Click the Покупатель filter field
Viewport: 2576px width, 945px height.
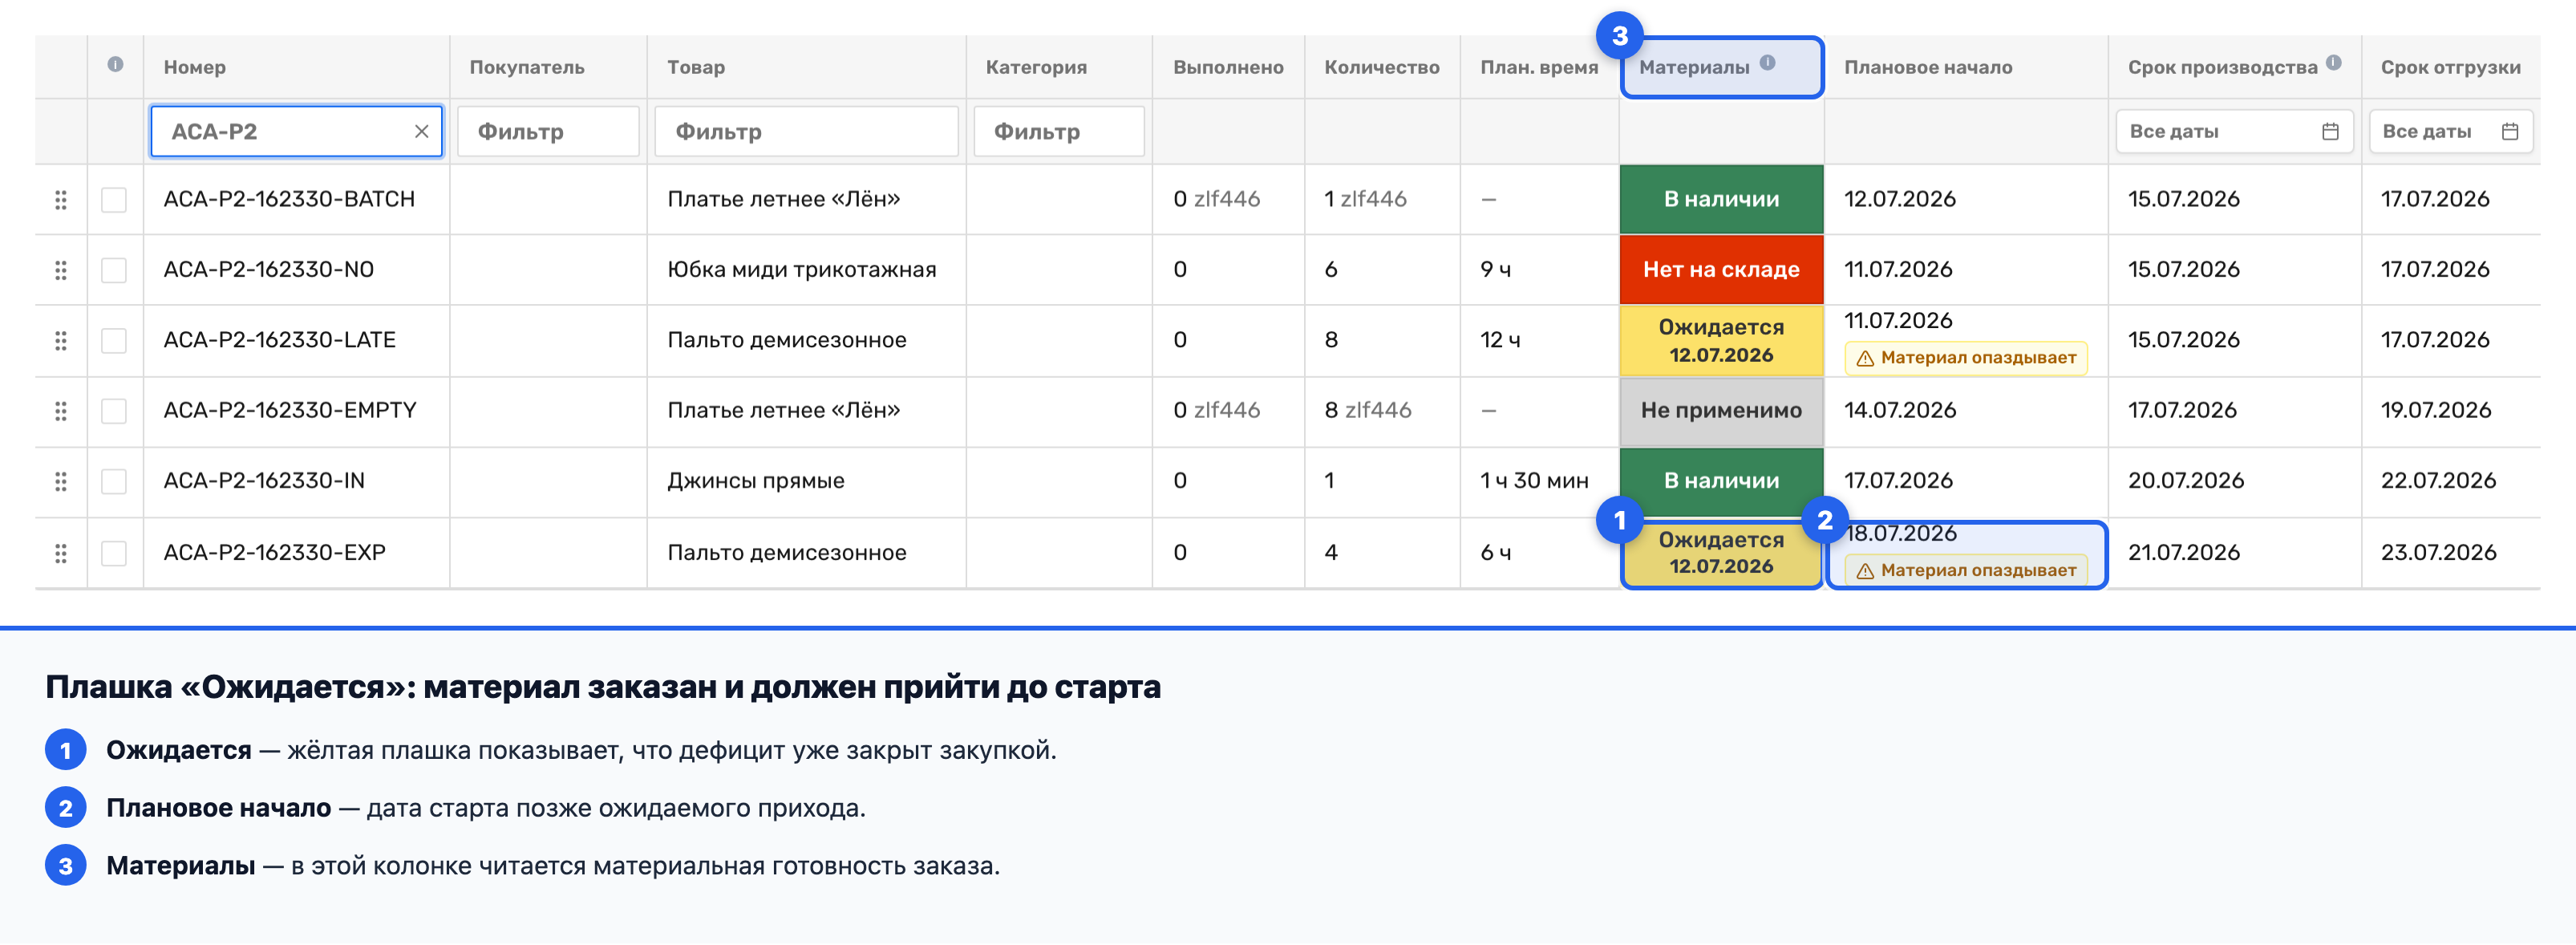point(548,131)
